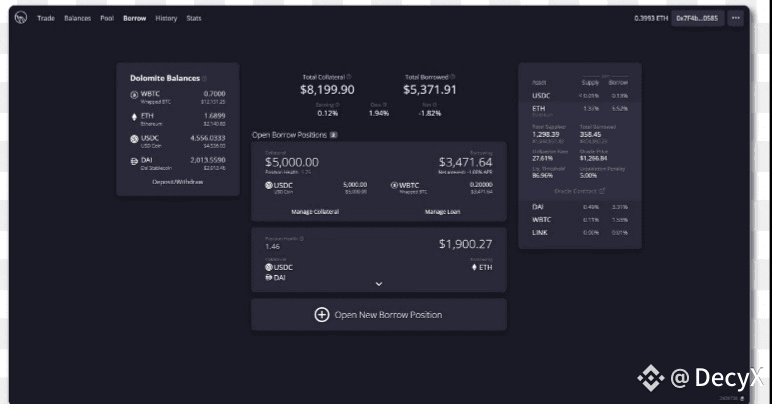Open the History tab
The width and height of the screenshot is (772, 404).
pyautogui.click(x=166, y=18)
